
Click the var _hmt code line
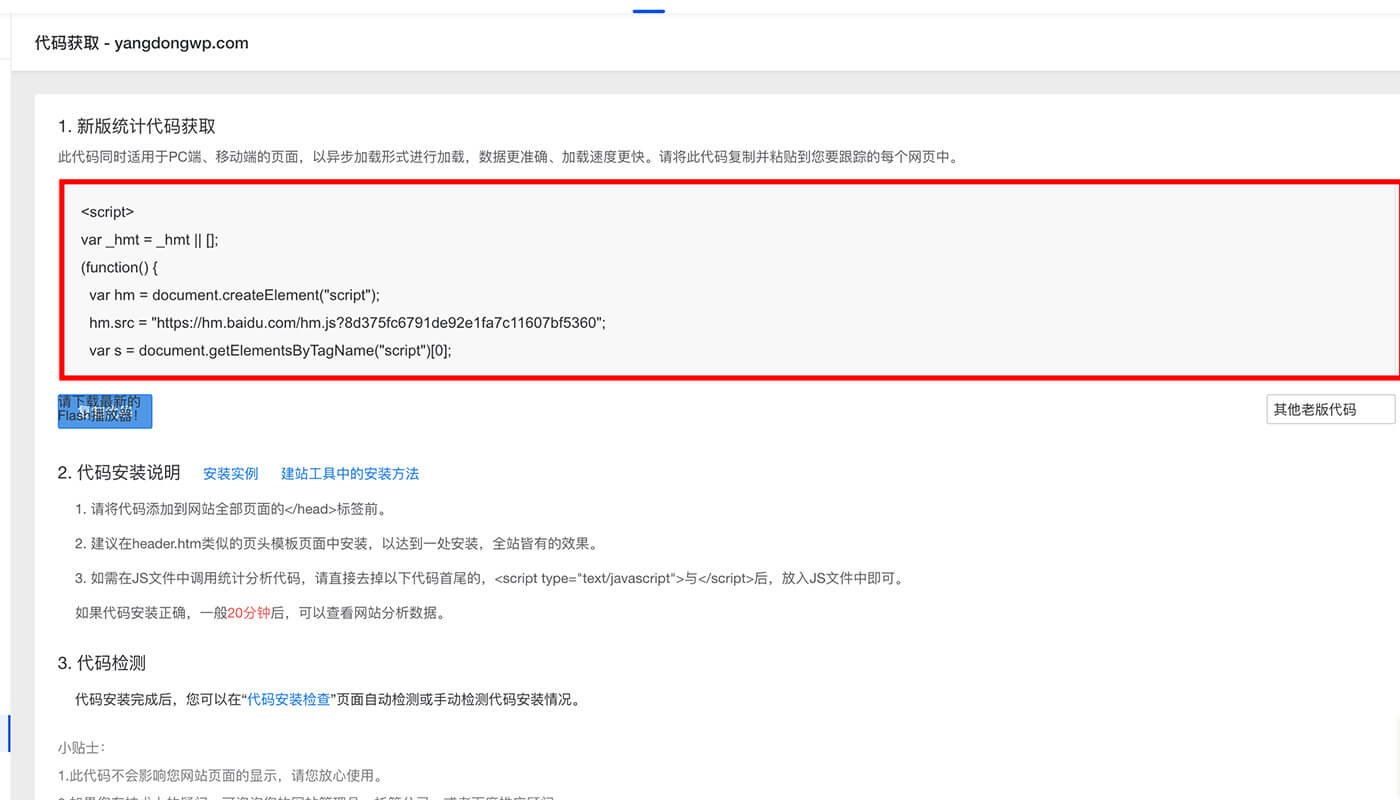149,240
